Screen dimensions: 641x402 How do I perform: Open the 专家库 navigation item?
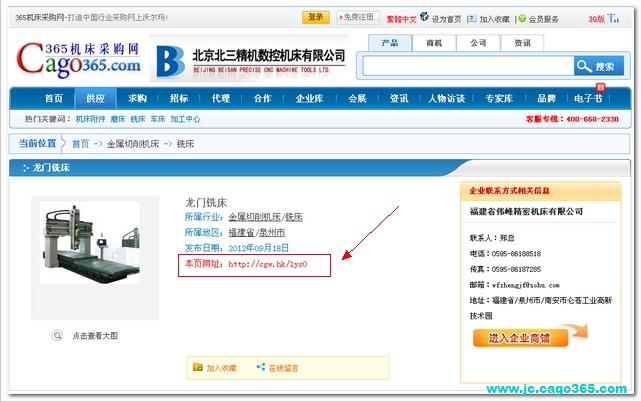499,99
